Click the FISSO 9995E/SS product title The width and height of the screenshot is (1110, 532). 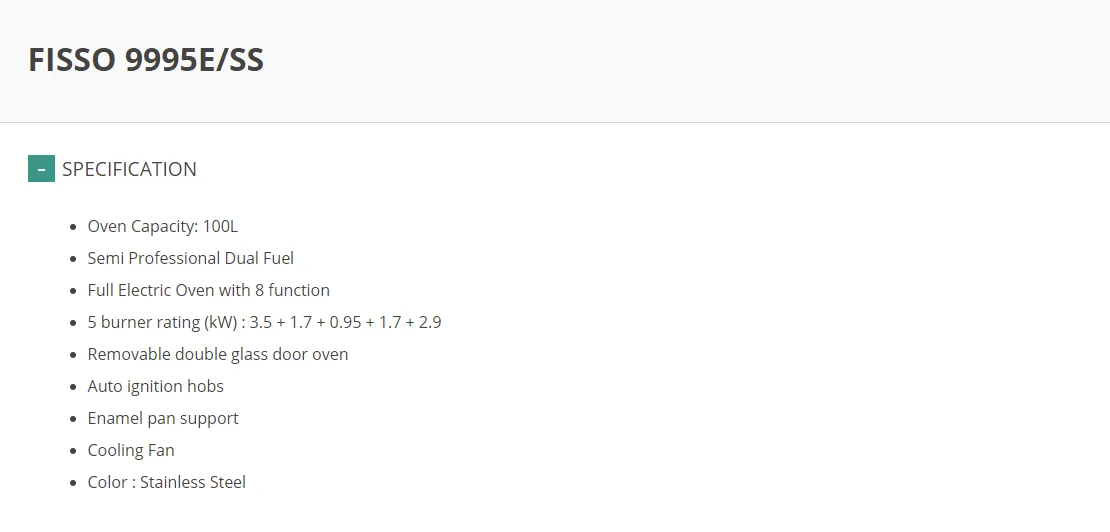[x=146, y=59]
